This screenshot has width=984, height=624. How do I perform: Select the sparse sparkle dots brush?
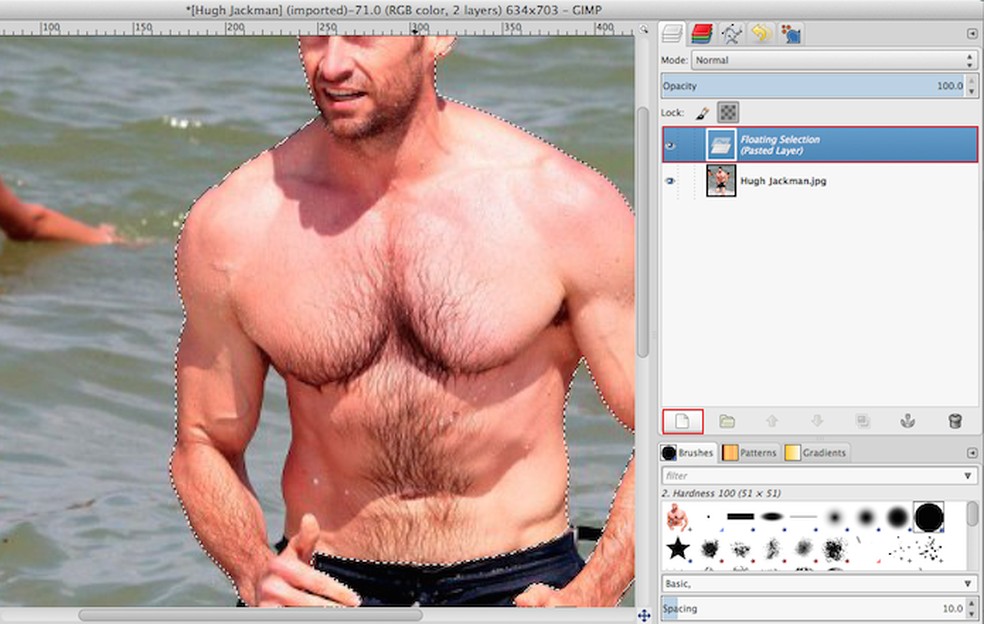900,551
